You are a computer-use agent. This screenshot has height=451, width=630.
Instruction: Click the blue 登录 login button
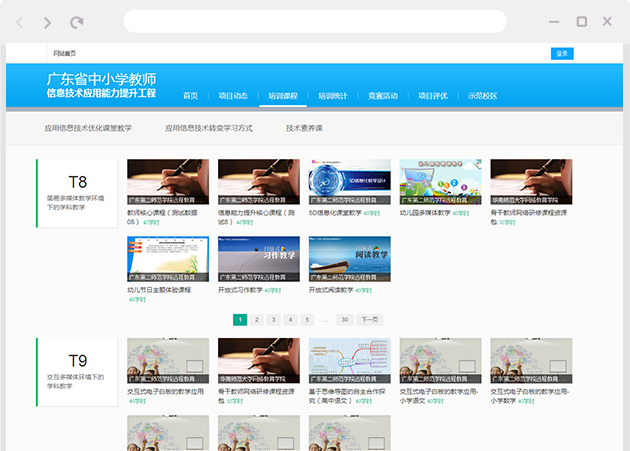click(562, 53)
